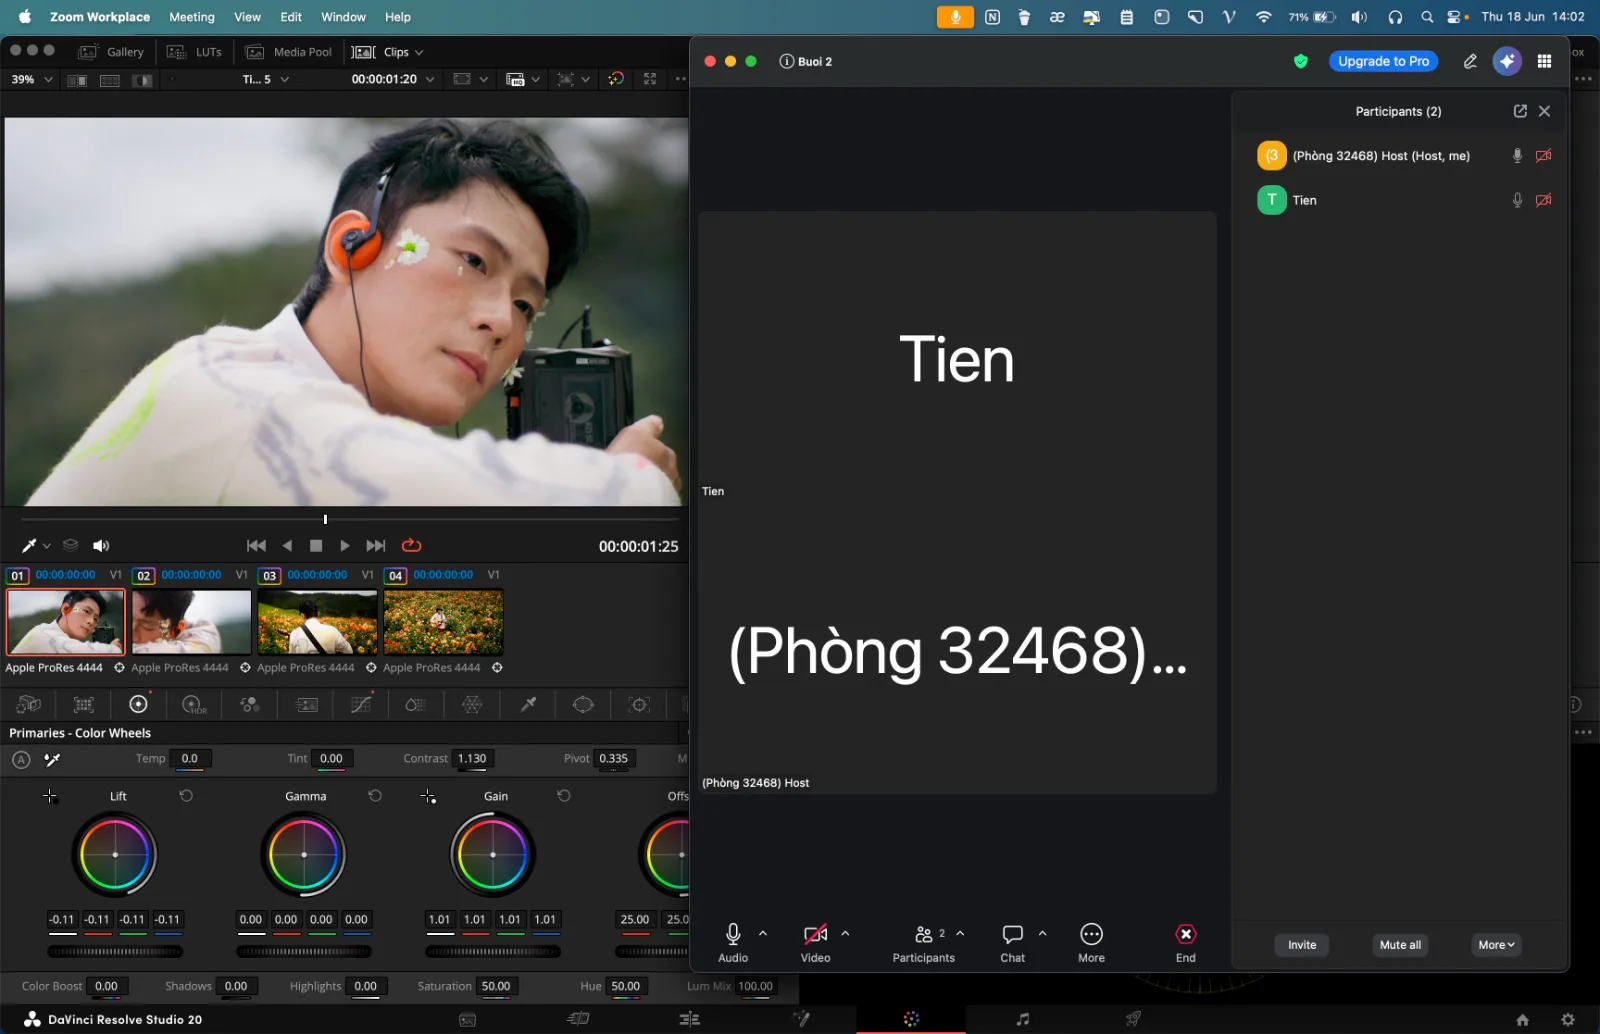The width and height of the screenshot is (1600, 1034).
Task: Open the Color Match palette icon
Action: [84, 704]
